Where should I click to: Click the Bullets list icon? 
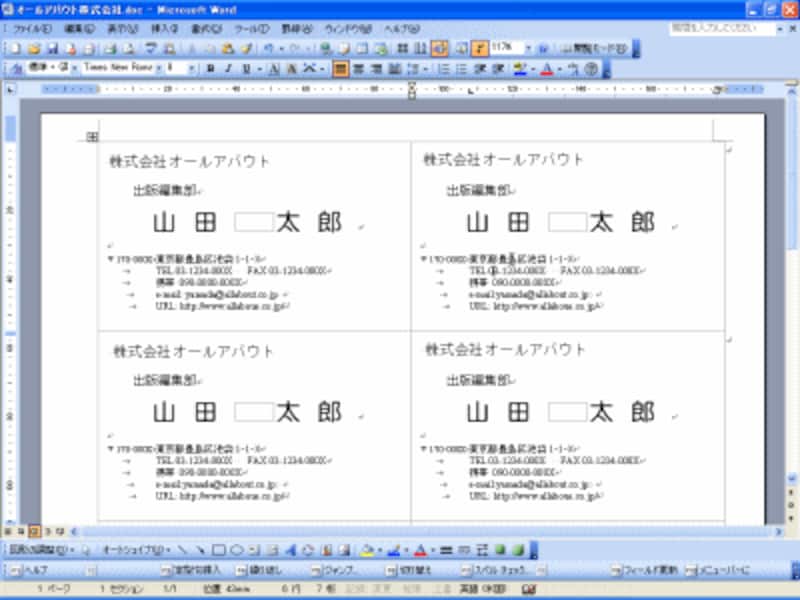pyautogui.click(x=461, y=68)
